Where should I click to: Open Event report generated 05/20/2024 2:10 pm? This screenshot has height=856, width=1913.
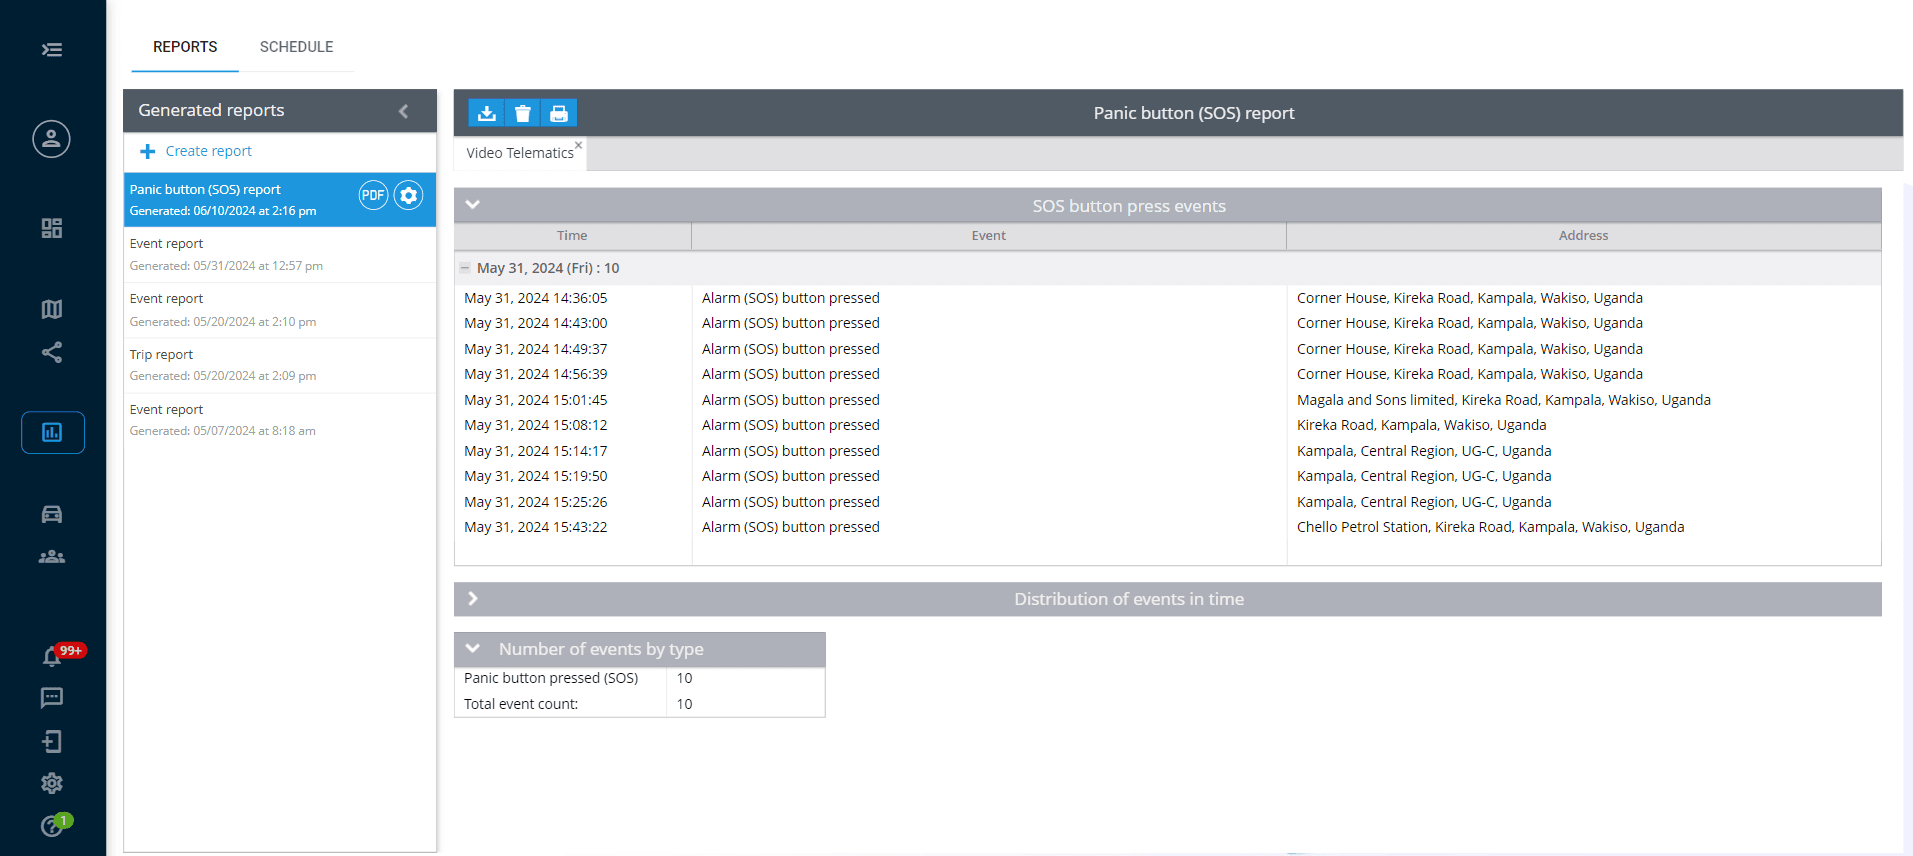[280, 310]
